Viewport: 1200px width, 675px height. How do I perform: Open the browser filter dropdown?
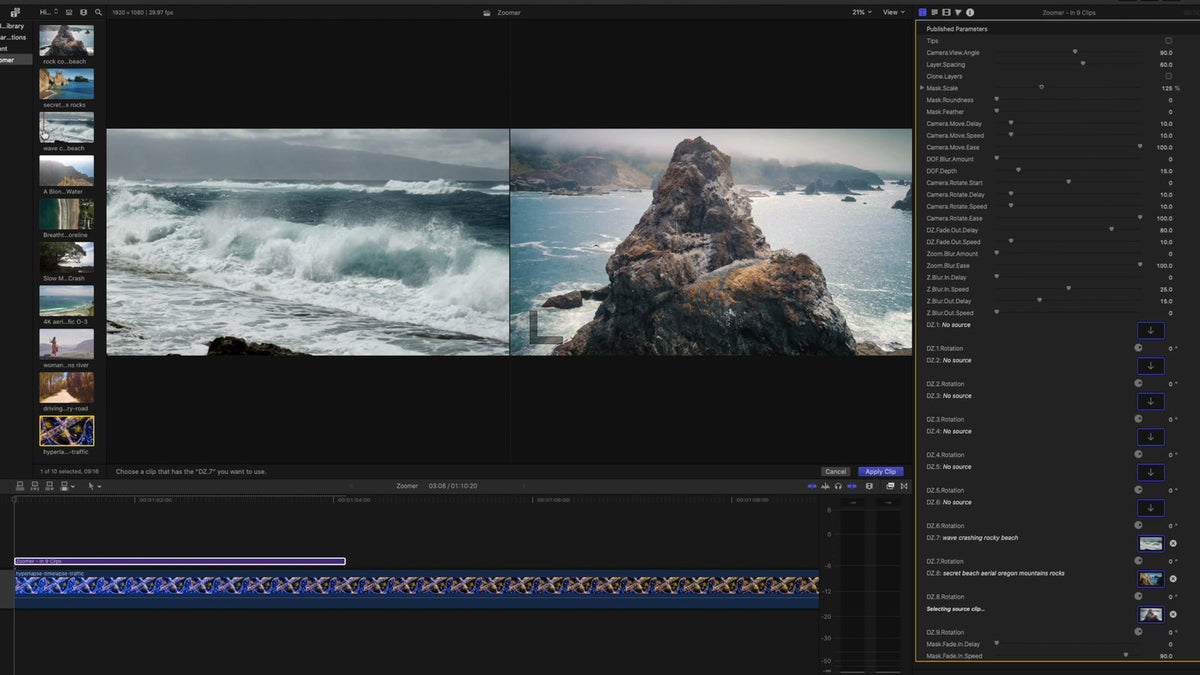[48, 12]
